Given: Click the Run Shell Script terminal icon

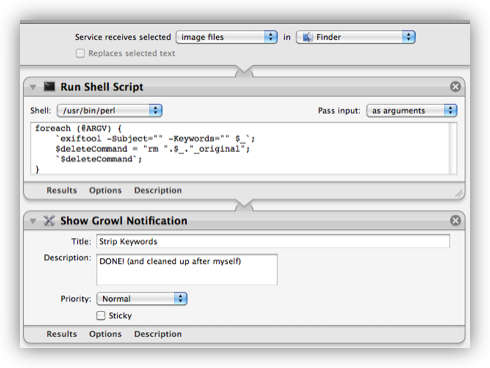Looking at the screenshot, I should coord(49,87).
